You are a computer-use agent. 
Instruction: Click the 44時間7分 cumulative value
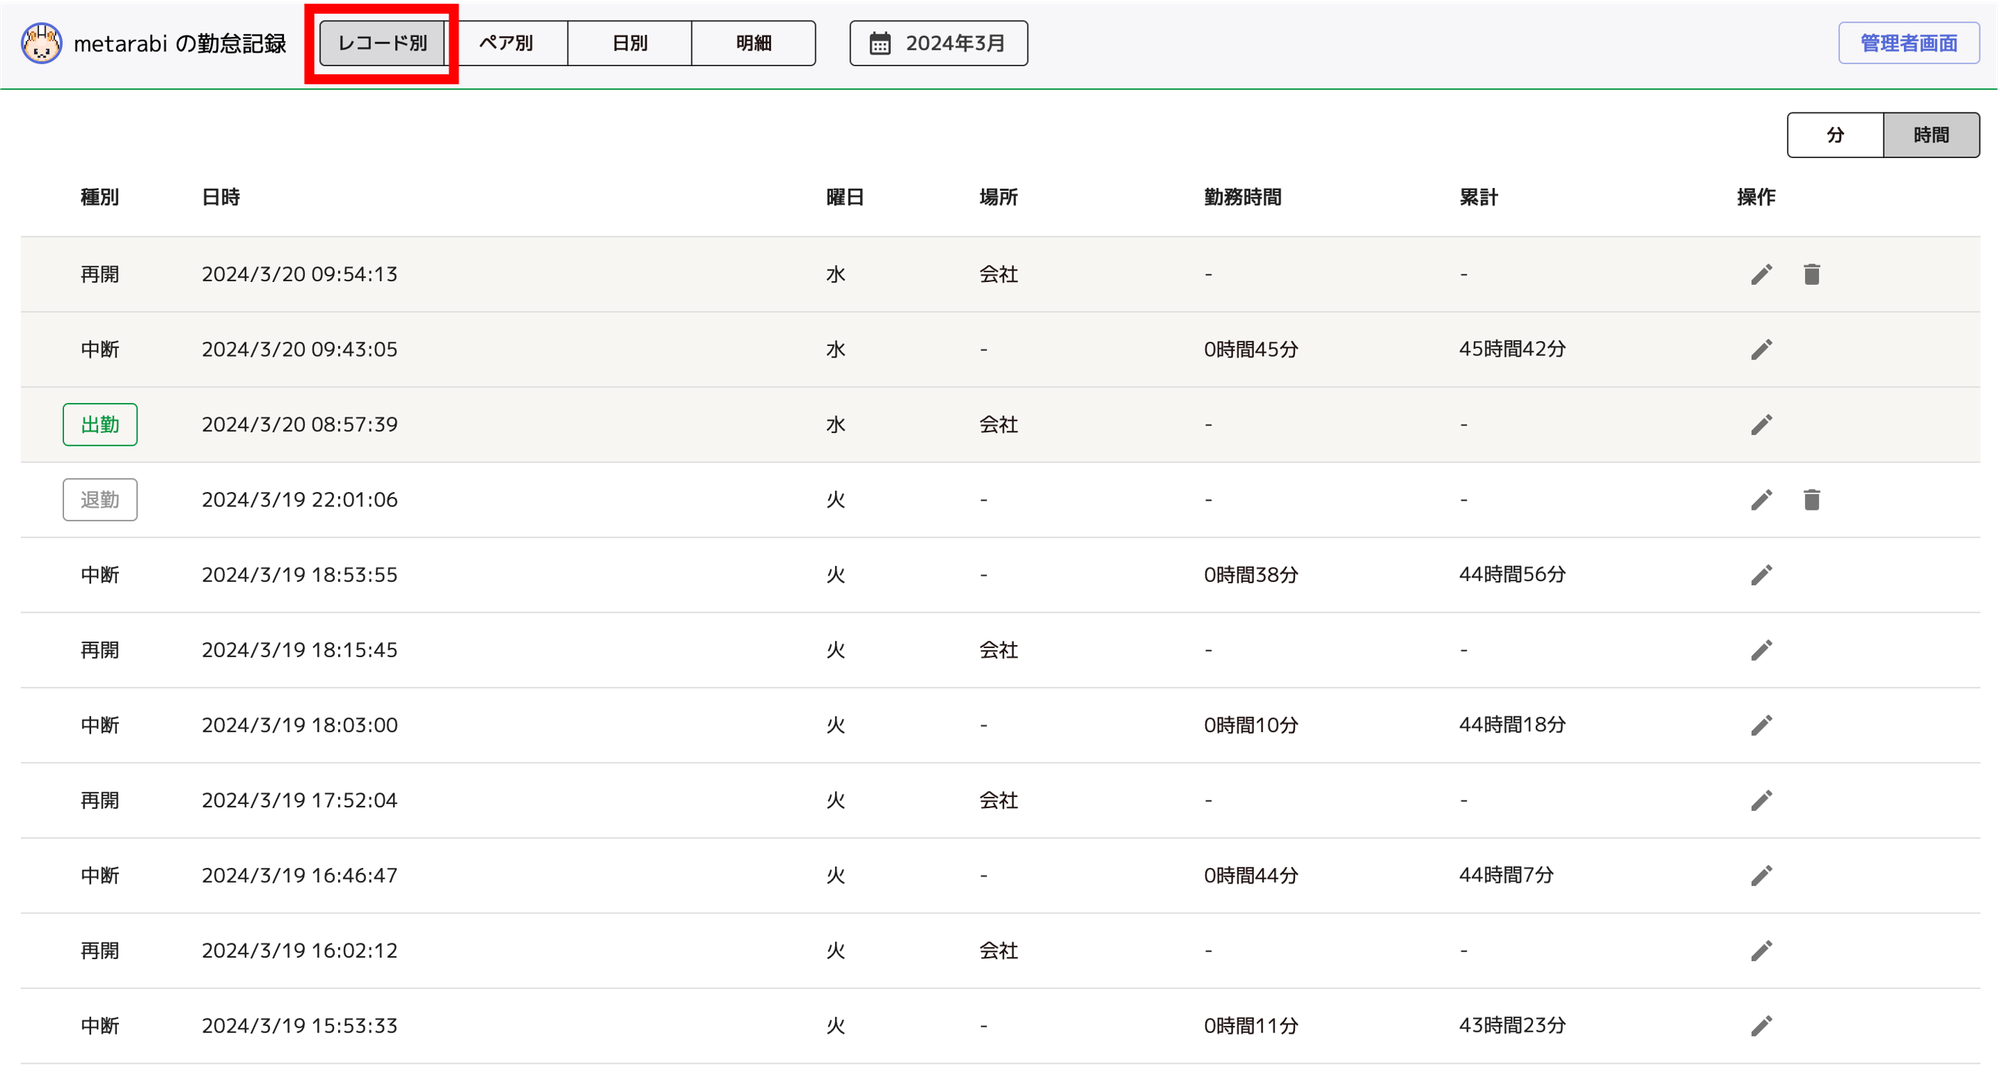pos(1506,876)
